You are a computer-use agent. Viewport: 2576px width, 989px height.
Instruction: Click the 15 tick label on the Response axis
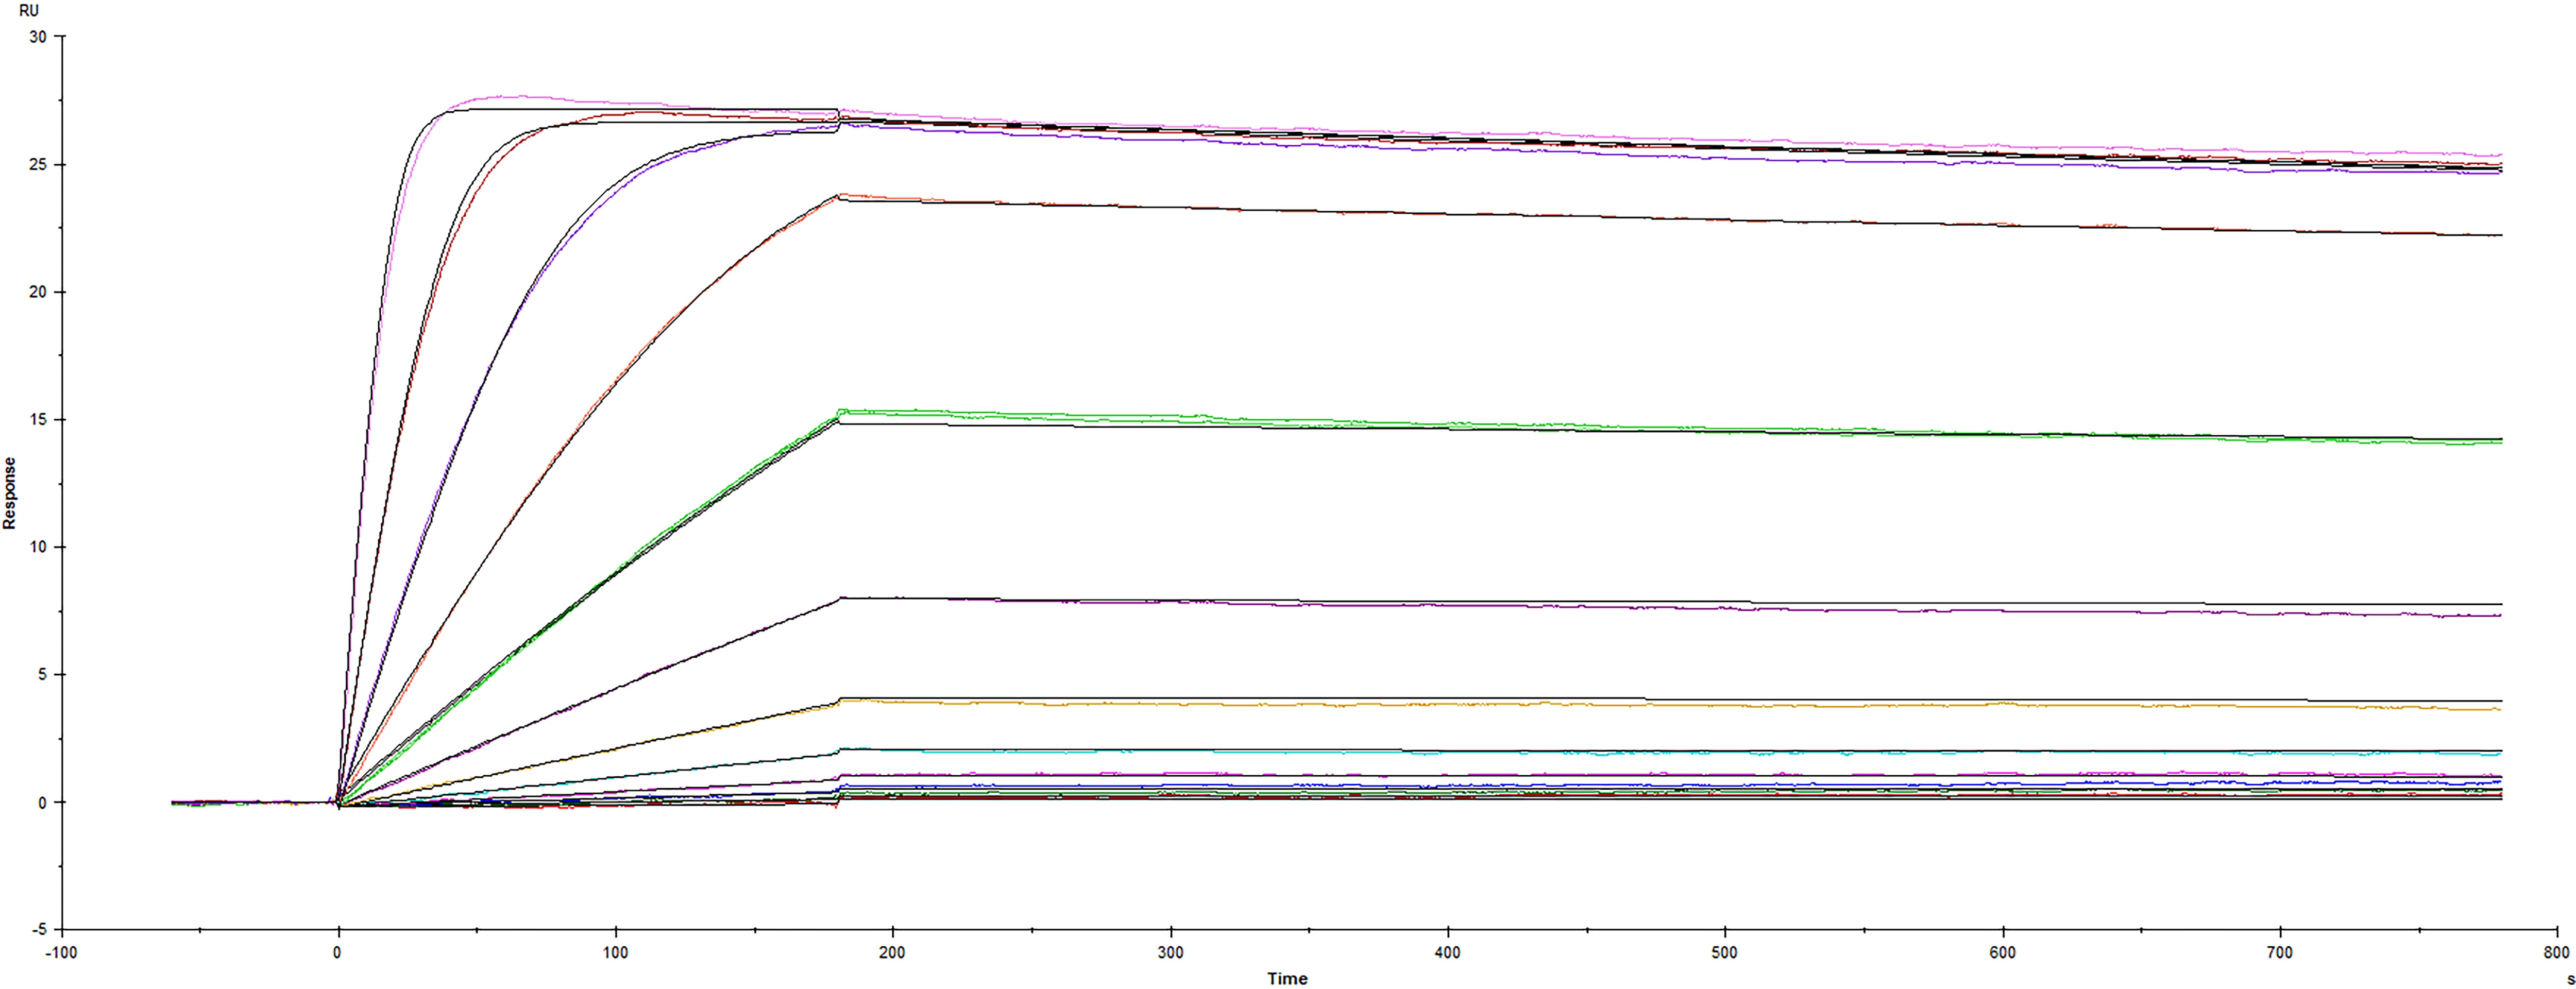38,420
